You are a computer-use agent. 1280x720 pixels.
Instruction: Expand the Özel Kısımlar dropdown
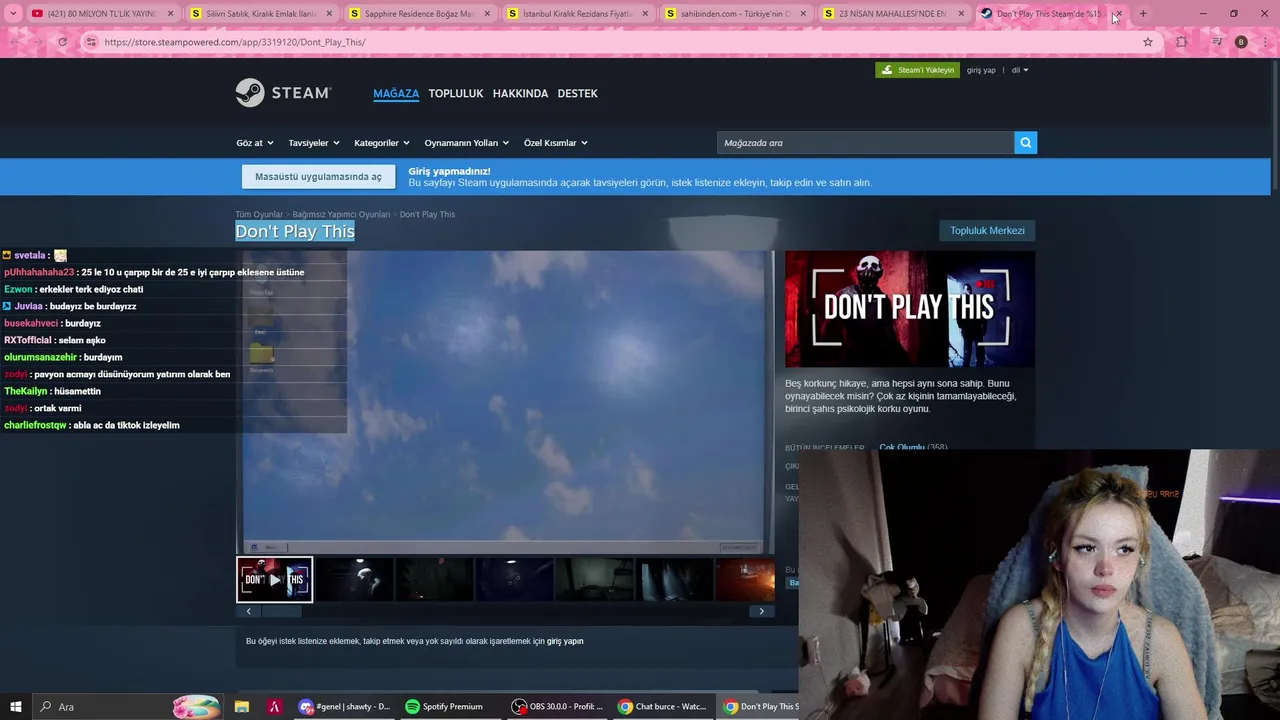(555, 143)
